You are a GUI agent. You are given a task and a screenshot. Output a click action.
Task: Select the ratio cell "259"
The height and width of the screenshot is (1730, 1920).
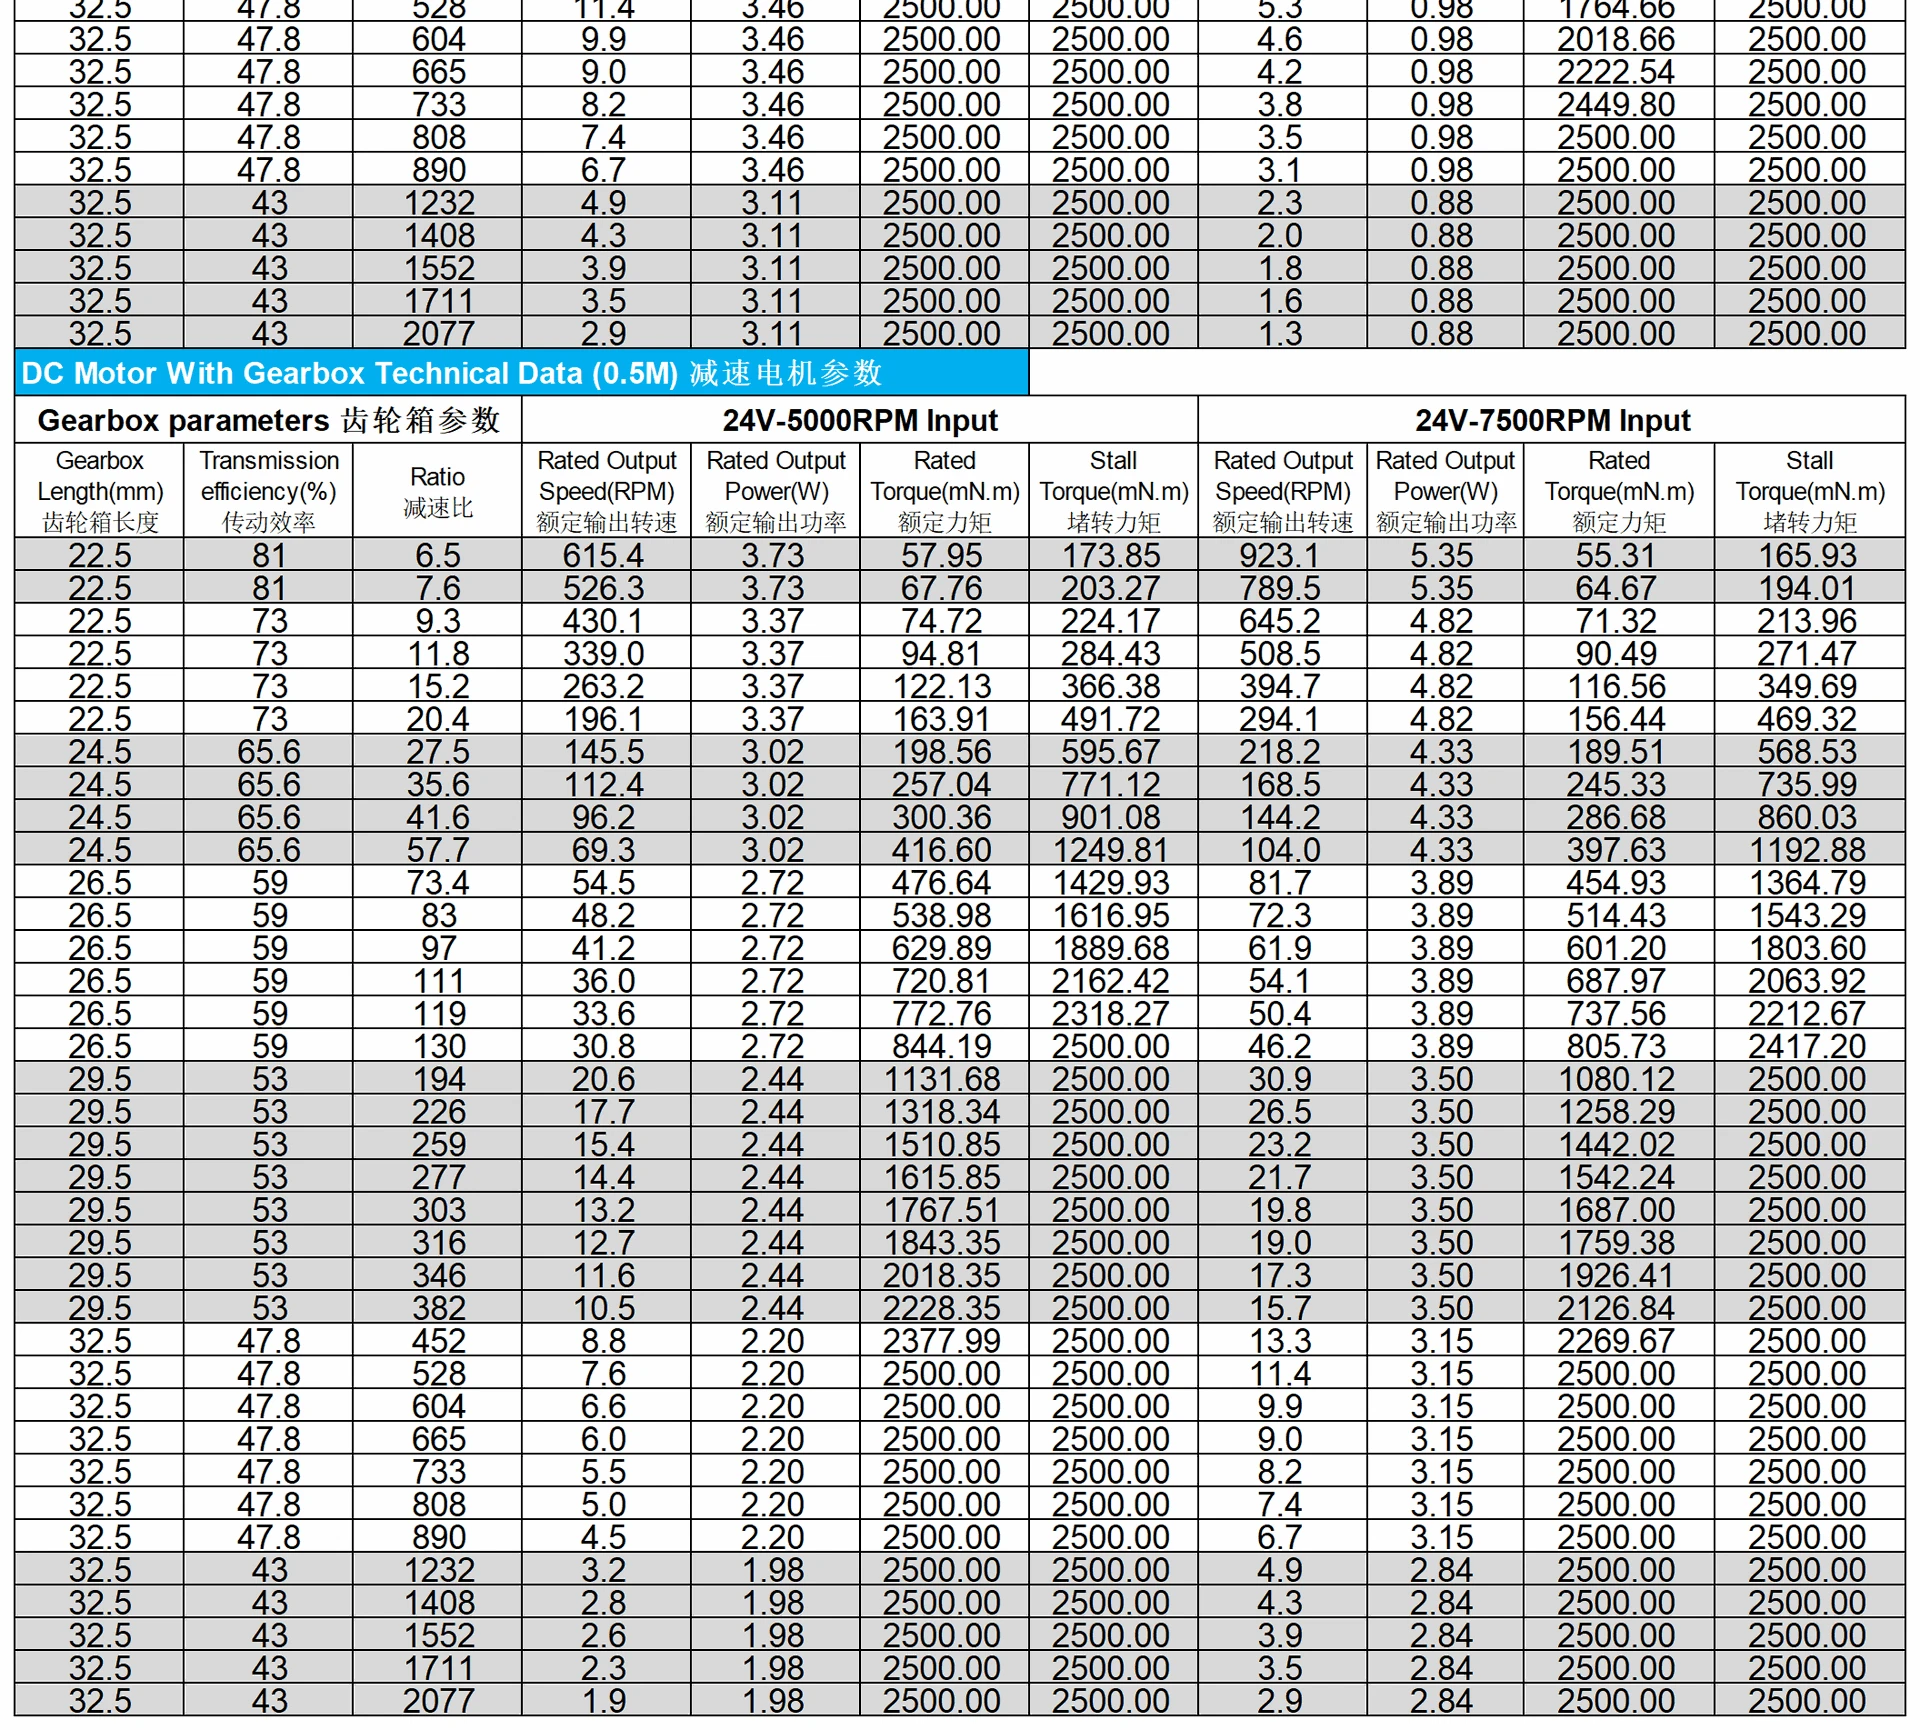pos(439,1145)
